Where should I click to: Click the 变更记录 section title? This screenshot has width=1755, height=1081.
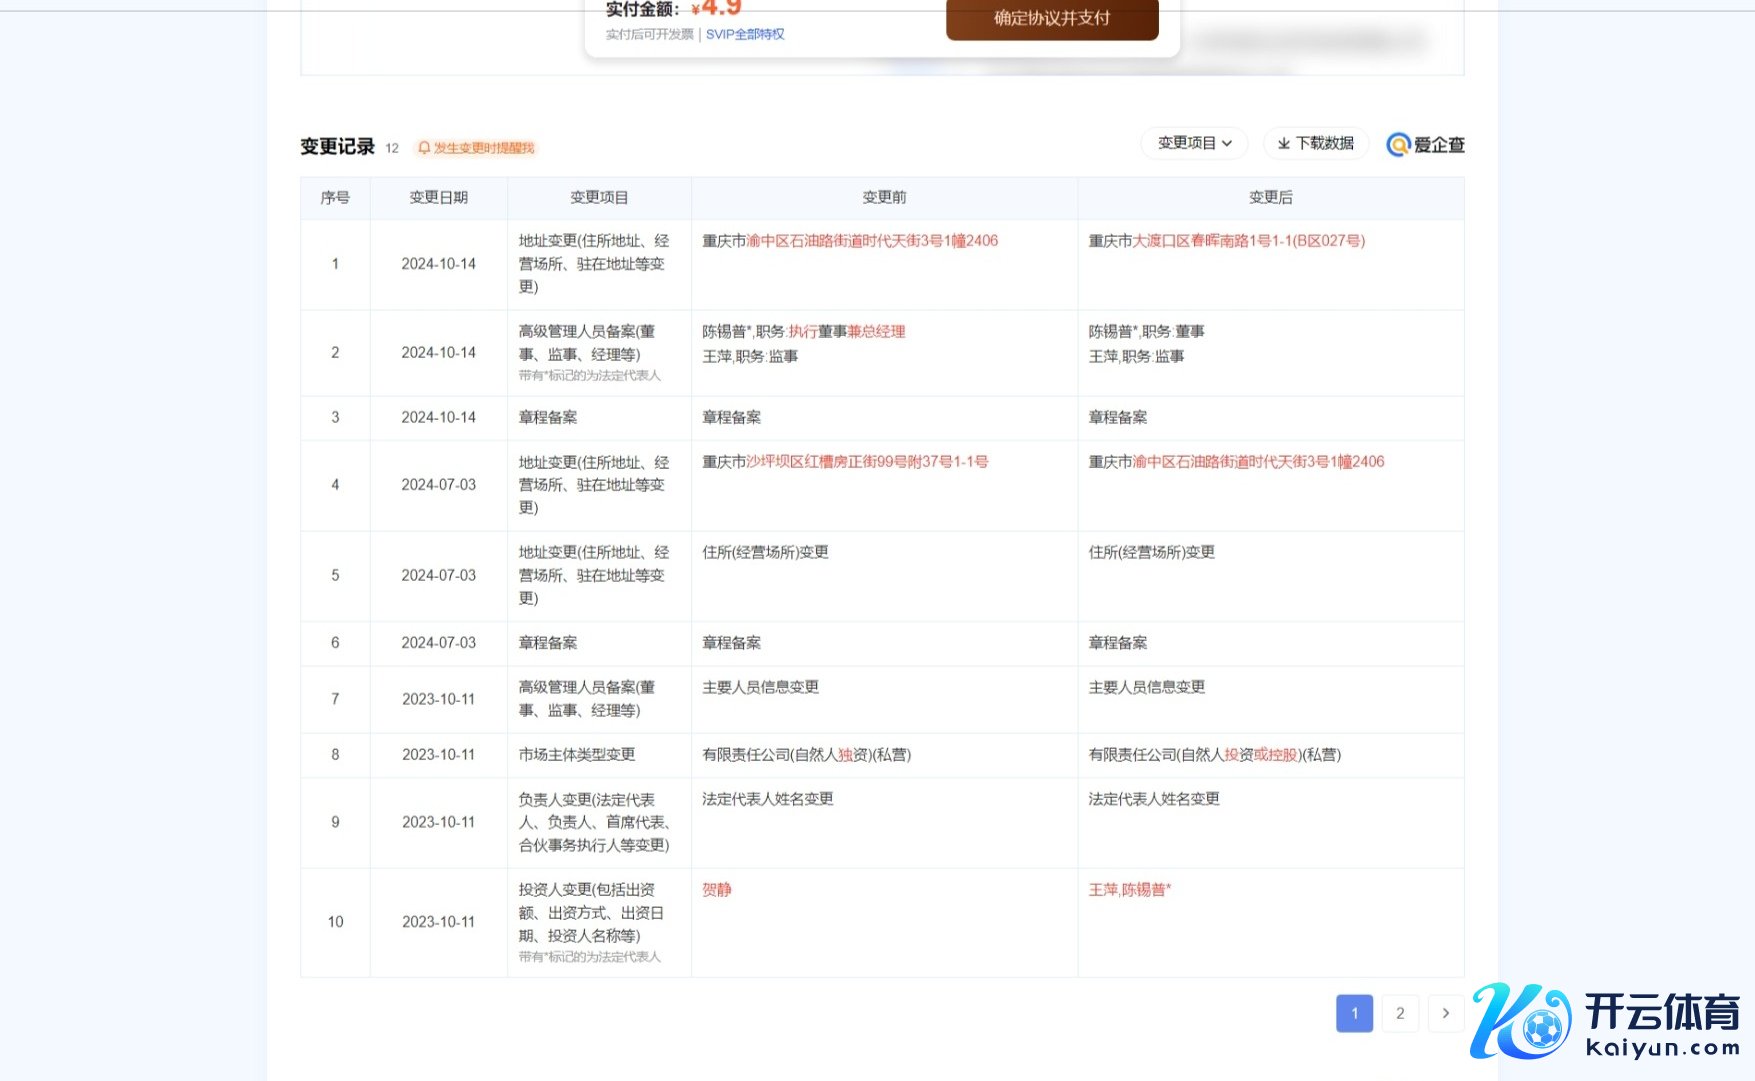pyautogui.click(x=337, y=147)
